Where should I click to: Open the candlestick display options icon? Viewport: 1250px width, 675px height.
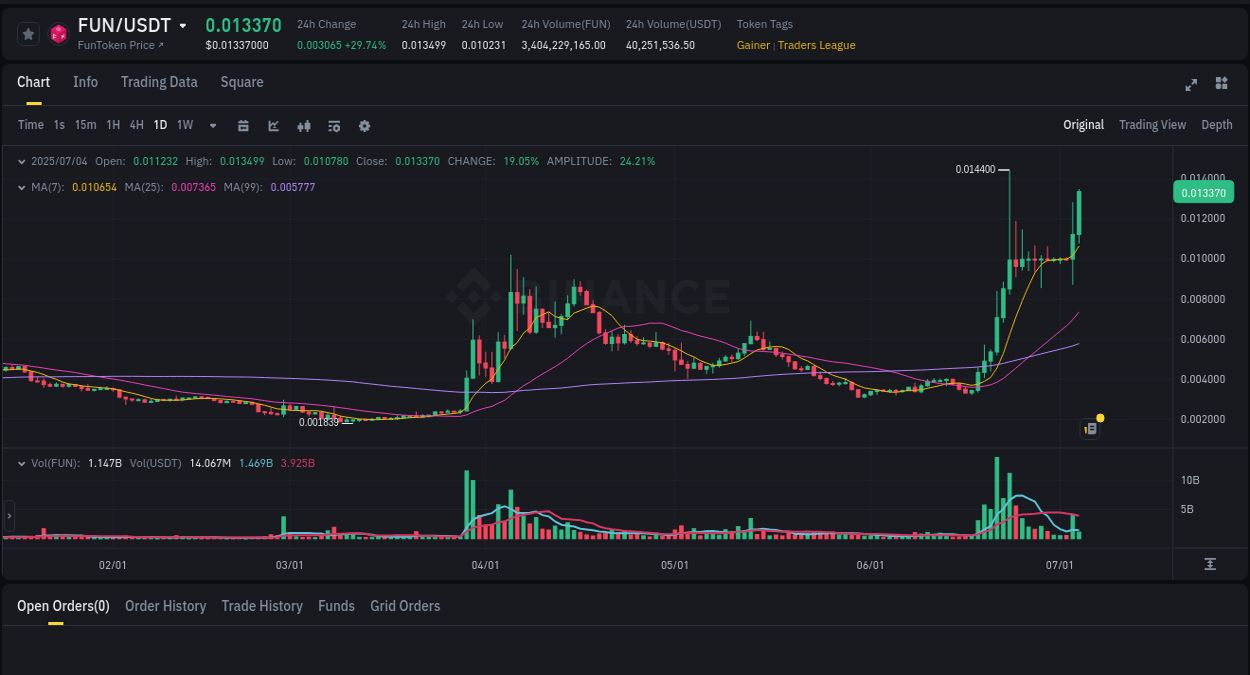tap(304, 125)
